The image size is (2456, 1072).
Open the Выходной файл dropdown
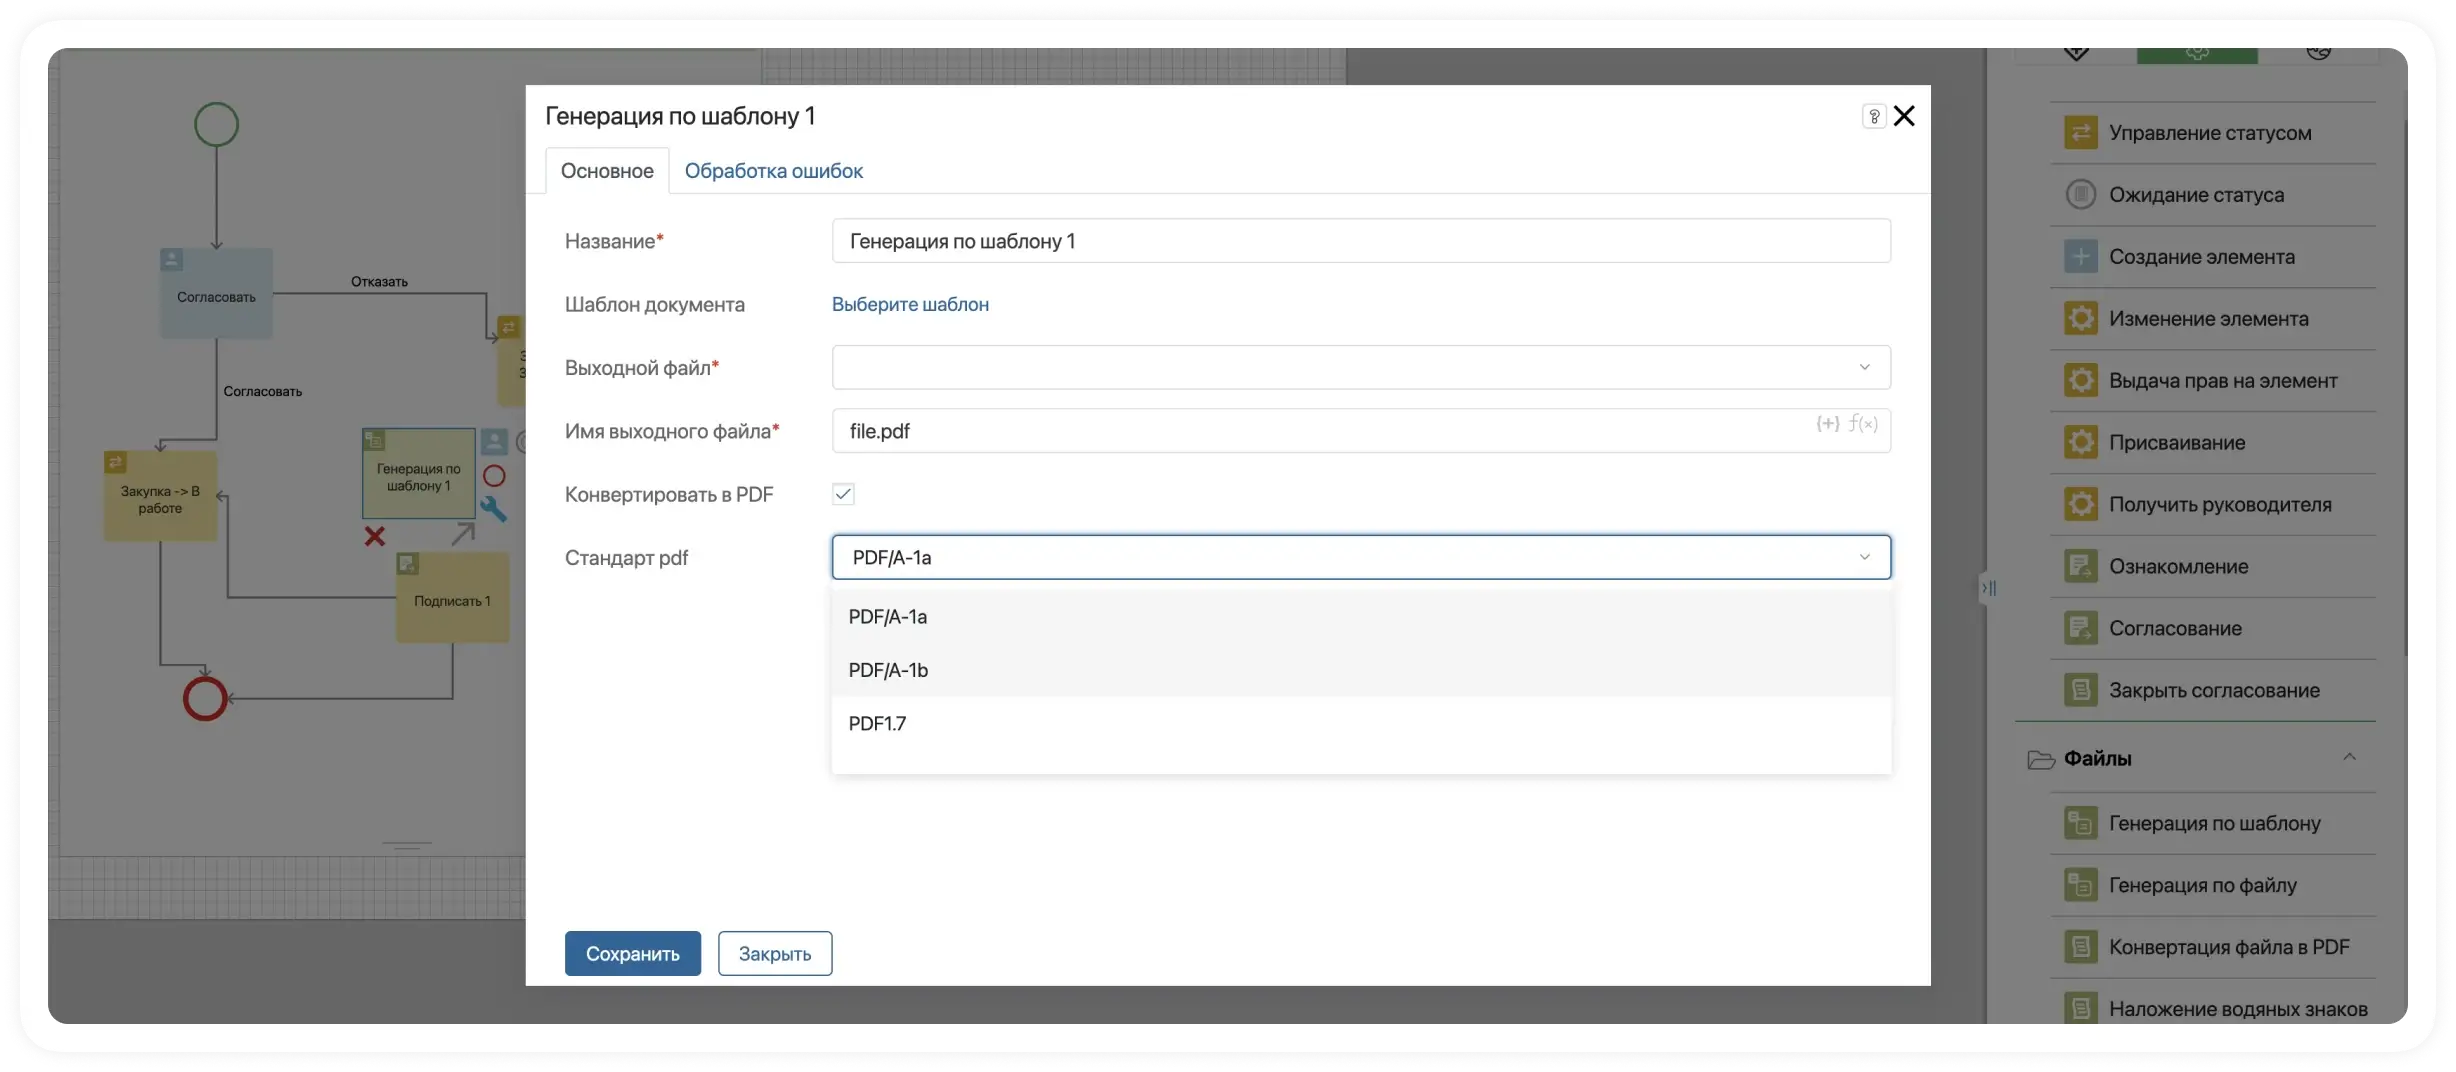(x=1360, y=367)
